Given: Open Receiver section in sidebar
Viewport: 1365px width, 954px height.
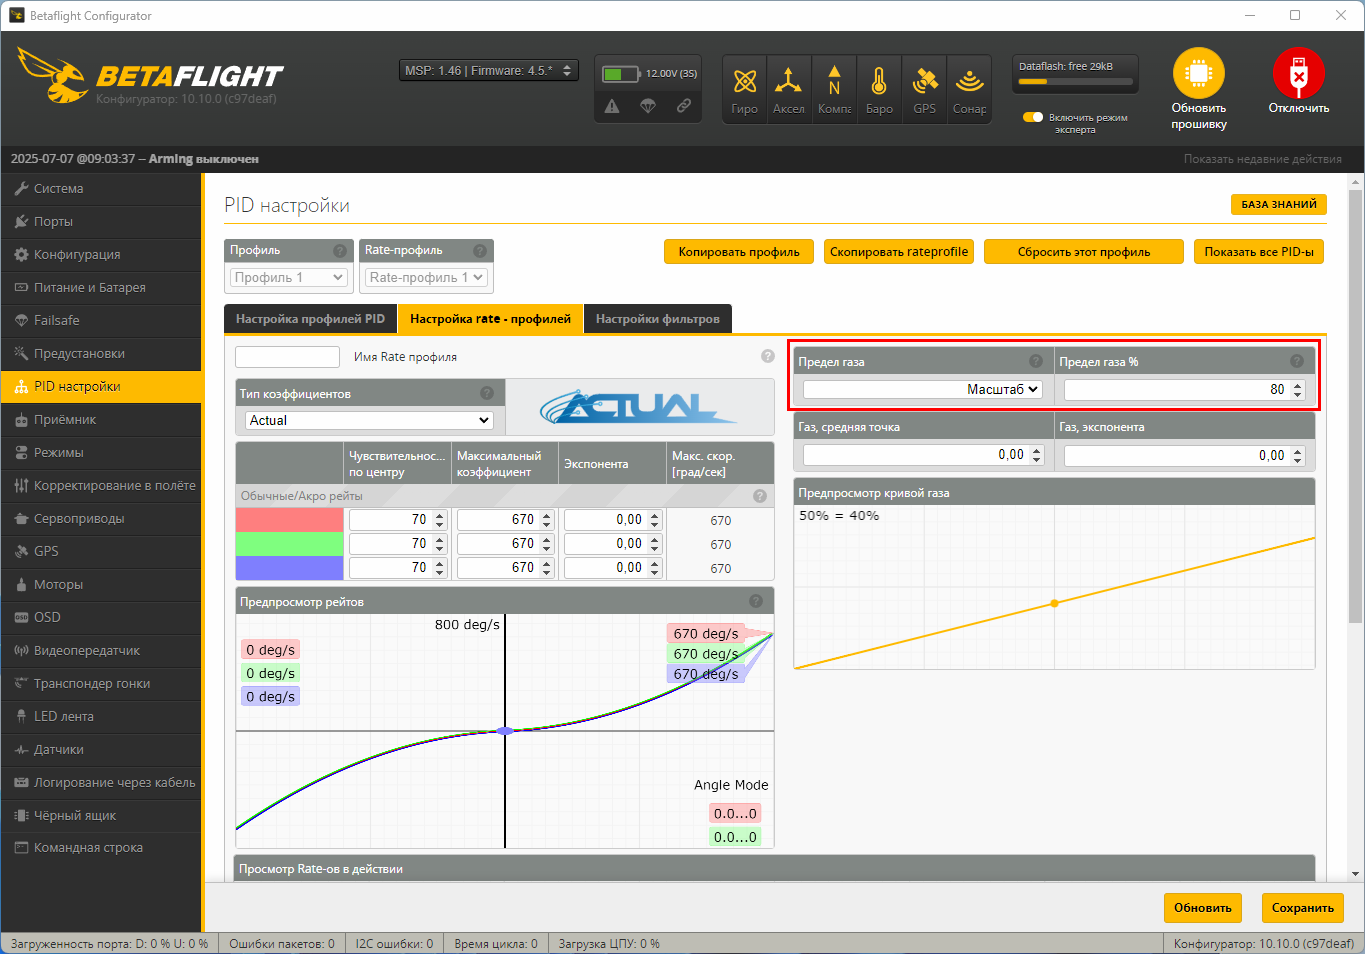Looking at the screenshot, I should point(101,419).
